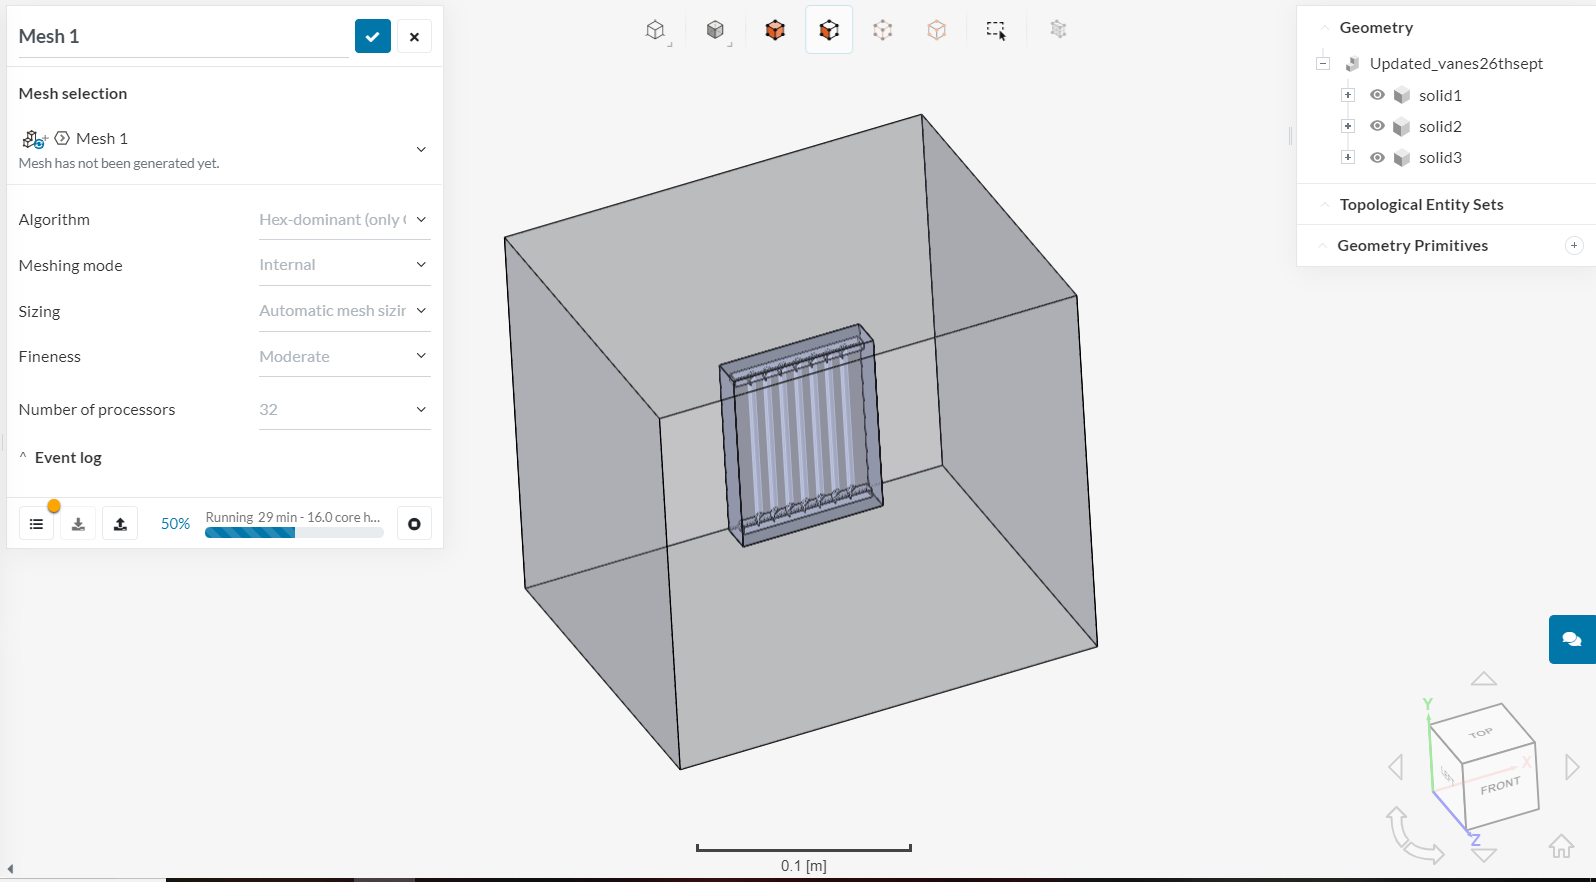1596x882 pixels.
Task: Confirm Mesh 1 settings with the checkmark button
Action: pyautogui.click(x=372, y=37)
